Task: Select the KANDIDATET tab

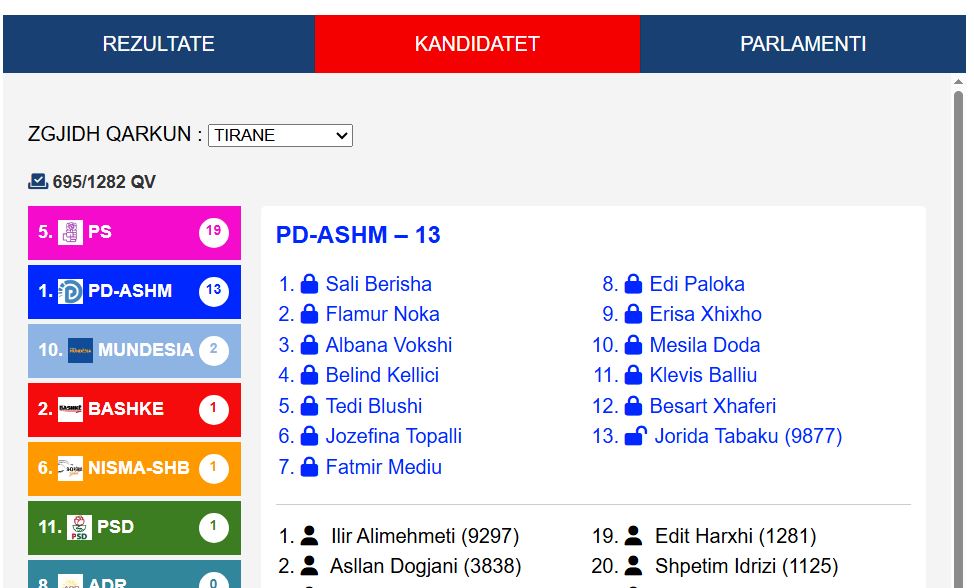Action: pyautogui.click(x=477, y=44)
